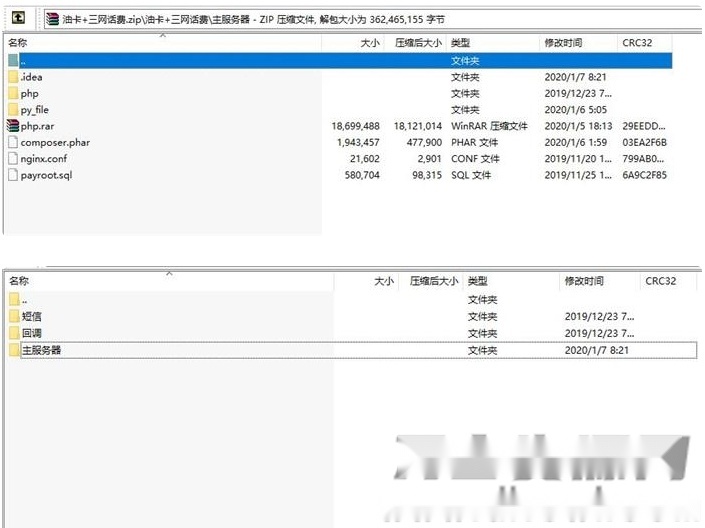Click CRC value 03EA2F6B

[x=644, y=143]
